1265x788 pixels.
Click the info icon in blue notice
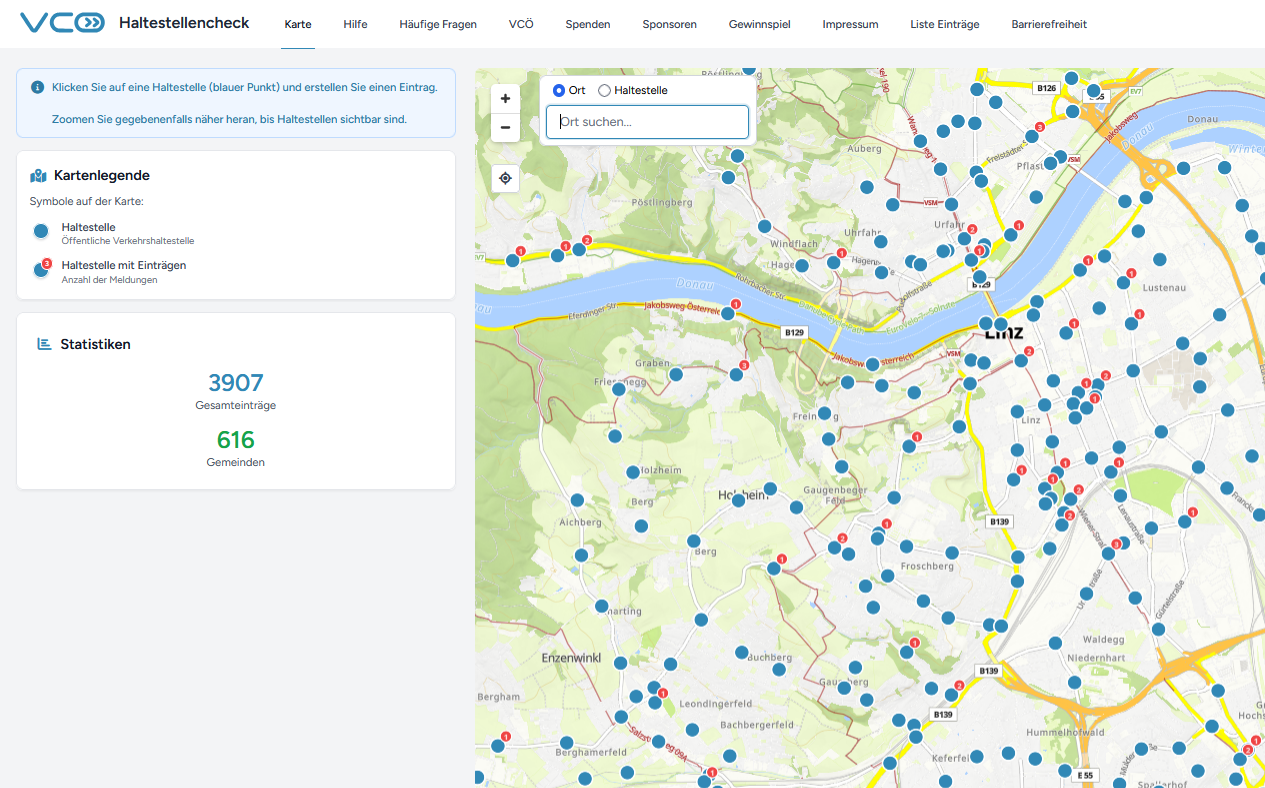click(x=38, y=88)
